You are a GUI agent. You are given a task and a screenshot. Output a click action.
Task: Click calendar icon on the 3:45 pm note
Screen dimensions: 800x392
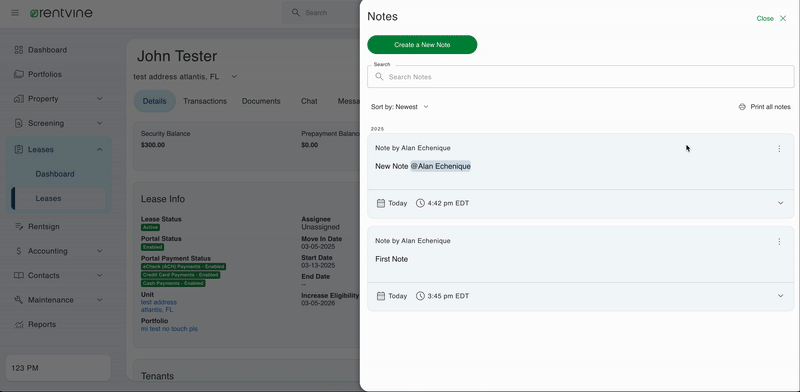pyautogui.click(x=381, y=296)
